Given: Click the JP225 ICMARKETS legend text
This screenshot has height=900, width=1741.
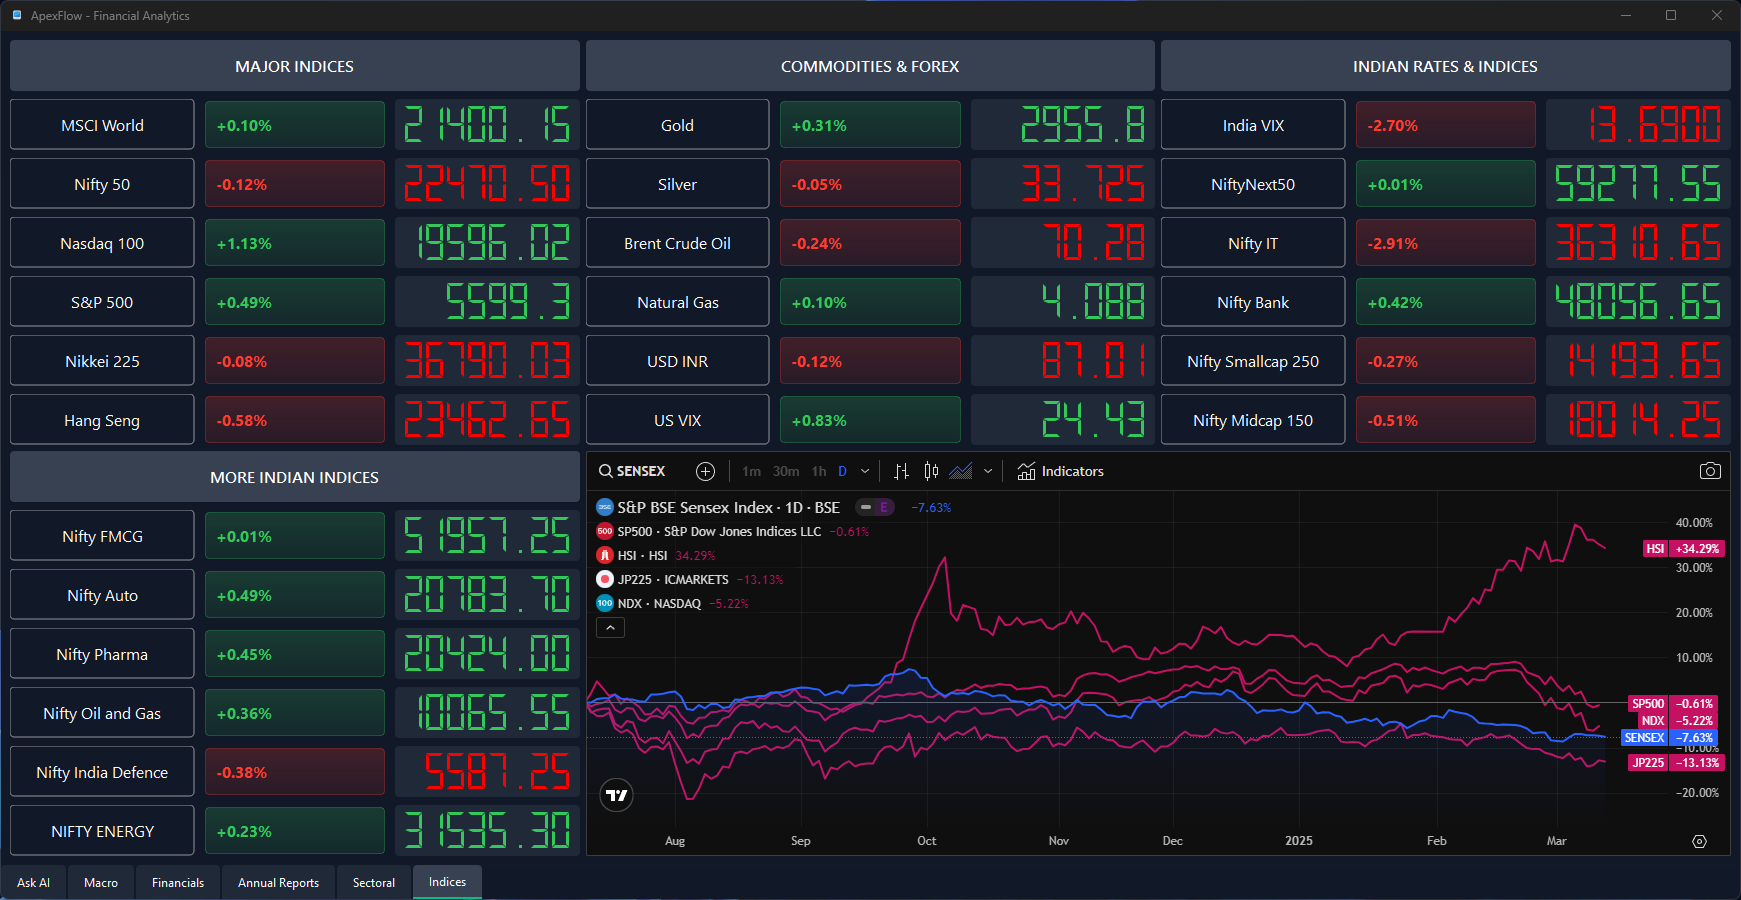Looking at the screenshot, I should point(673,579).
